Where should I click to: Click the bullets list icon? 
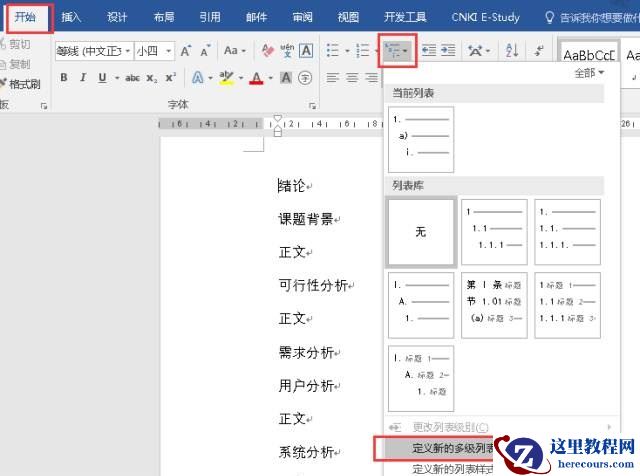[333, 51]
